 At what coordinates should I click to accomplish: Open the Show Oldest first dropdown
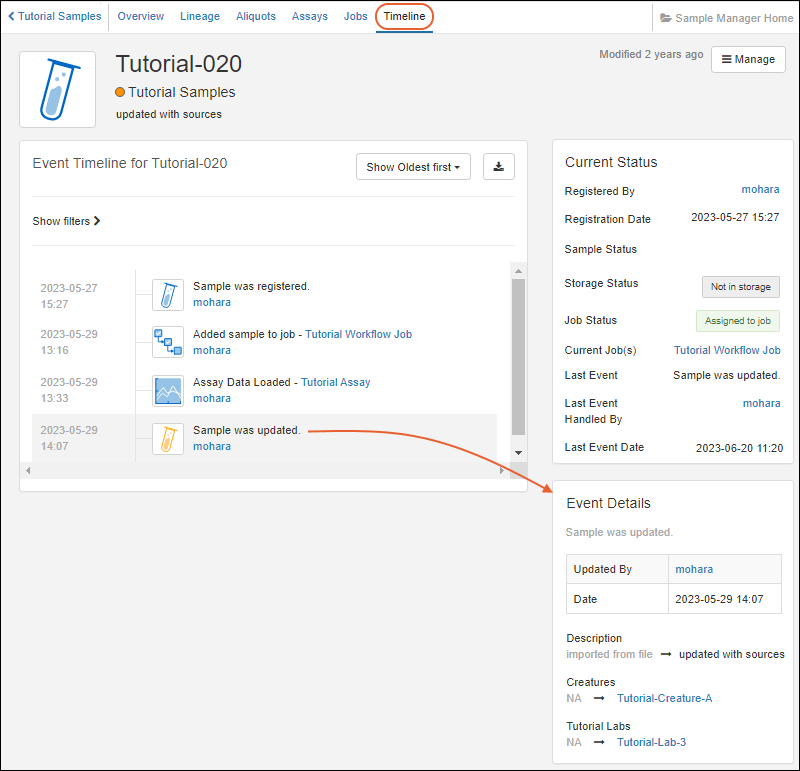coord(413,167)
